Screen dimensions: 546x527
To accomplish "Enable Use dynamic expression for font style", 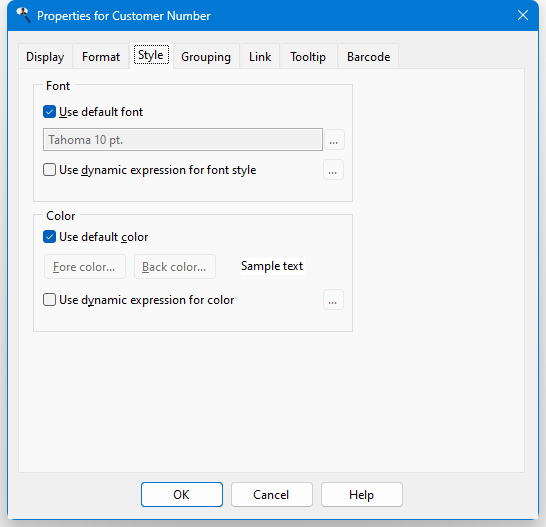I will [49, 170].
